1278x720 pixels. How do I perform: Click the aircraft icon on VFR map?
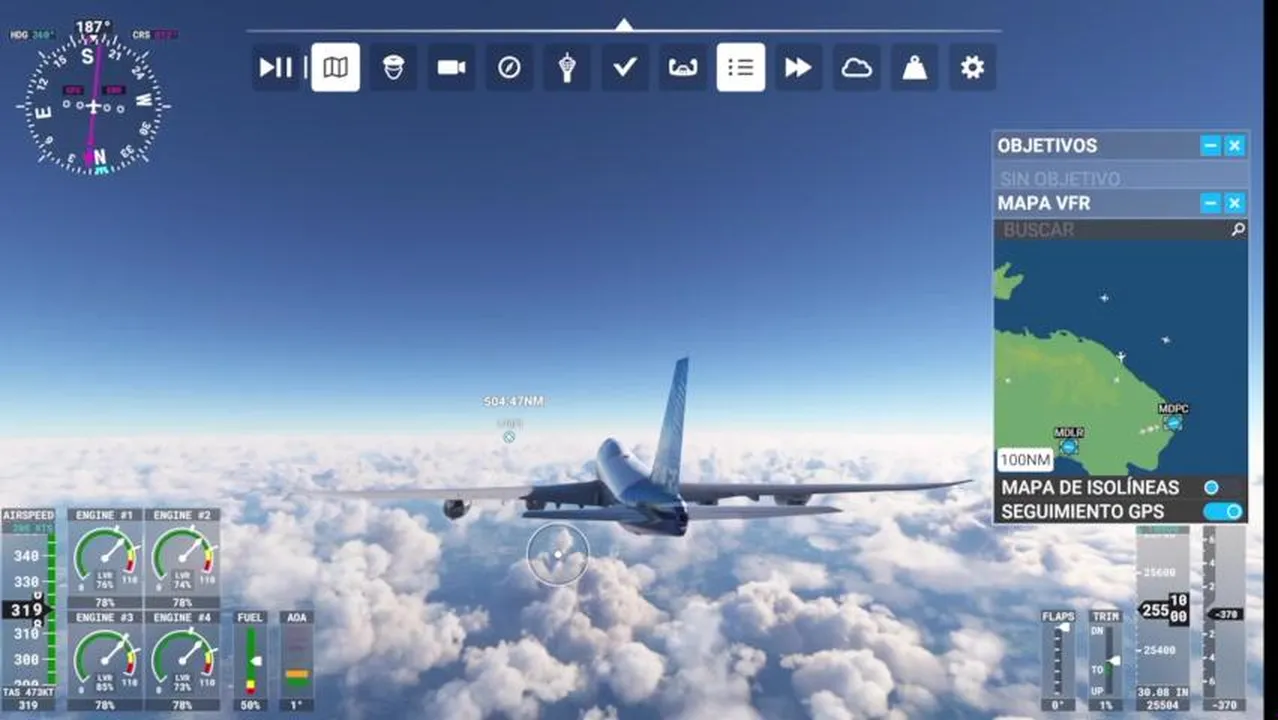[1121, 356]
